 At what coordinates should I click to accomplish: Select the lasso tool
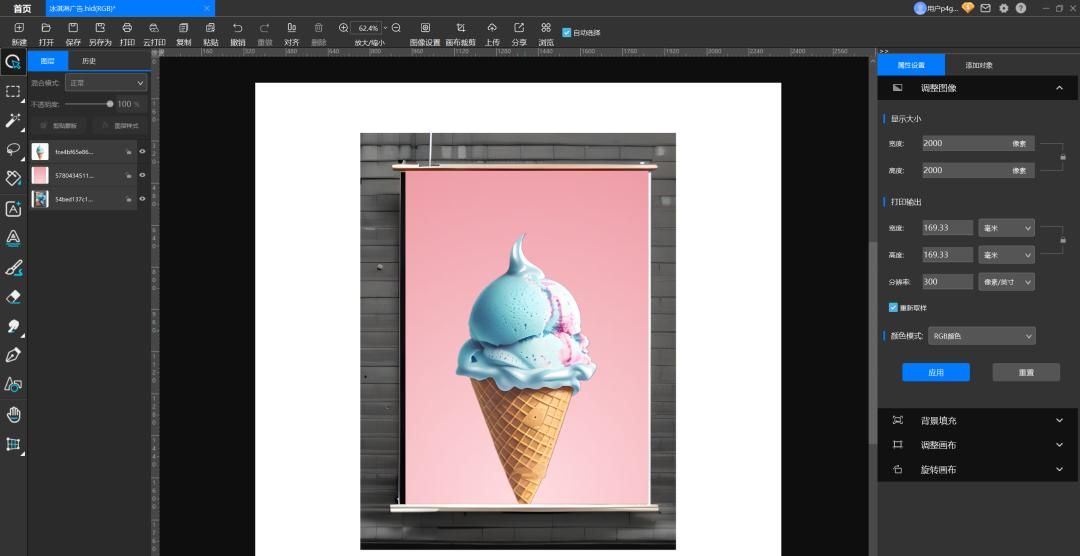(x=13, y=150)
